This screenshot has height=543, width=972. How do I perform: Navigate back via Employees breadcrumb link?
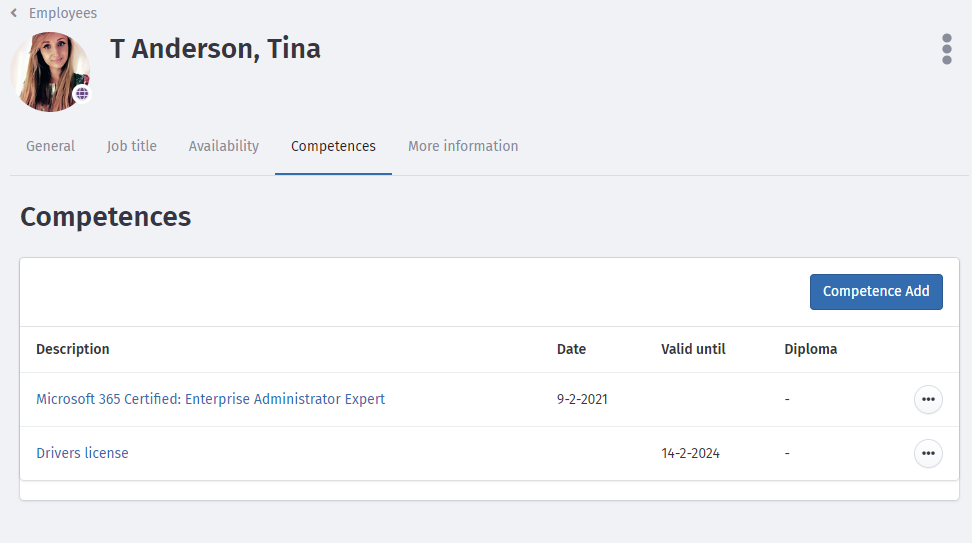pyautogui.click(x=63, y=13)
